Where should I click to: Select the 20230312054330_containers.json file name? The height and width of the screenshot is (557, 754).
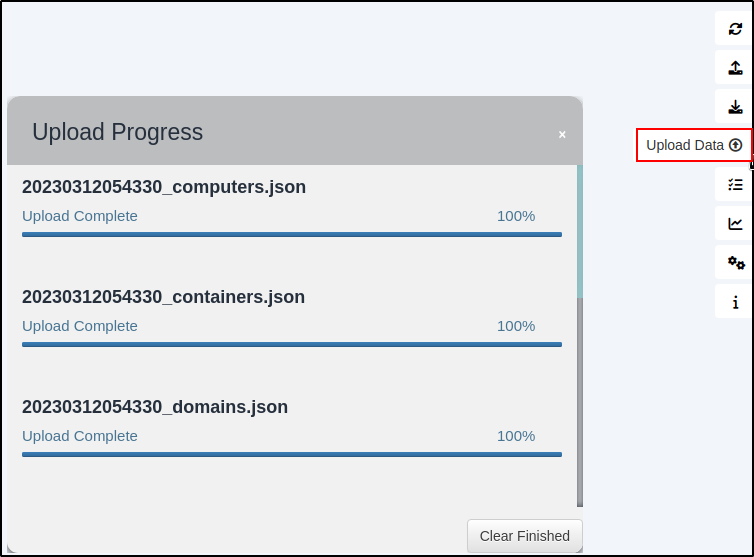pyautogui.click(x=163, y=297)
